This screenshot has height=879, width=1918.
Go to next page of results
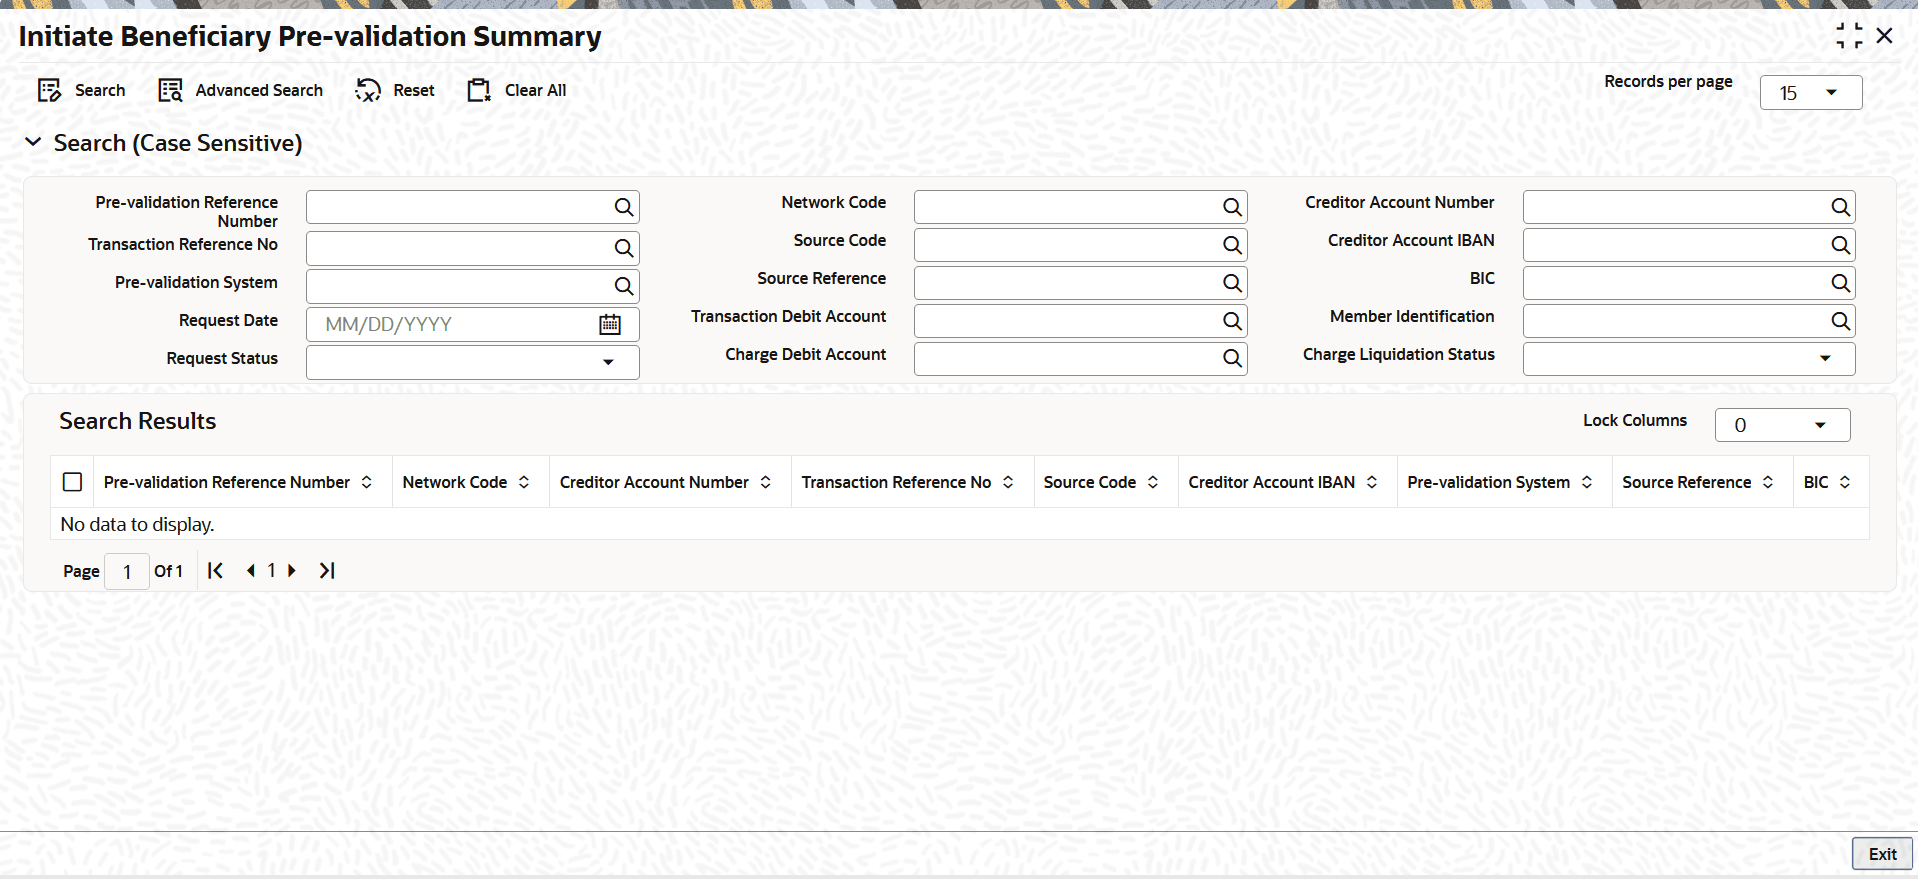pos(292,570)
